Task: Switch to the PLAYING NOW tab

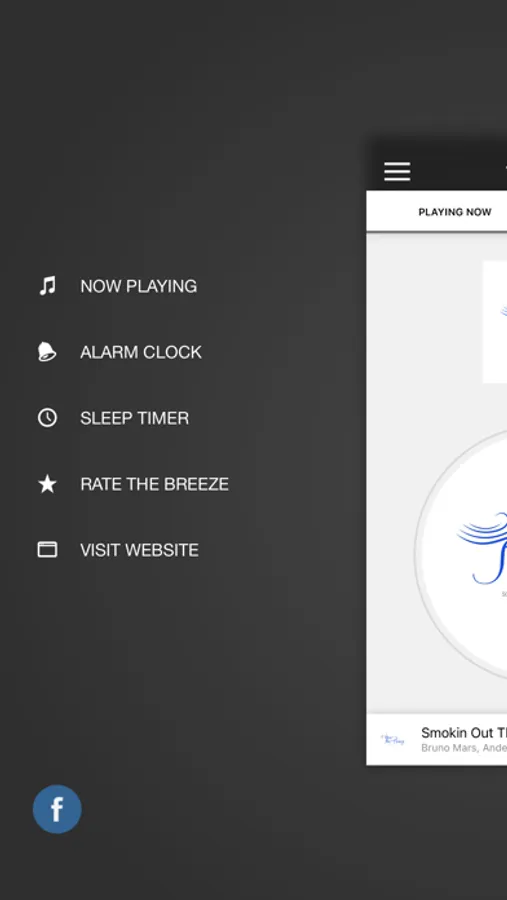Action: coord(455,212)
